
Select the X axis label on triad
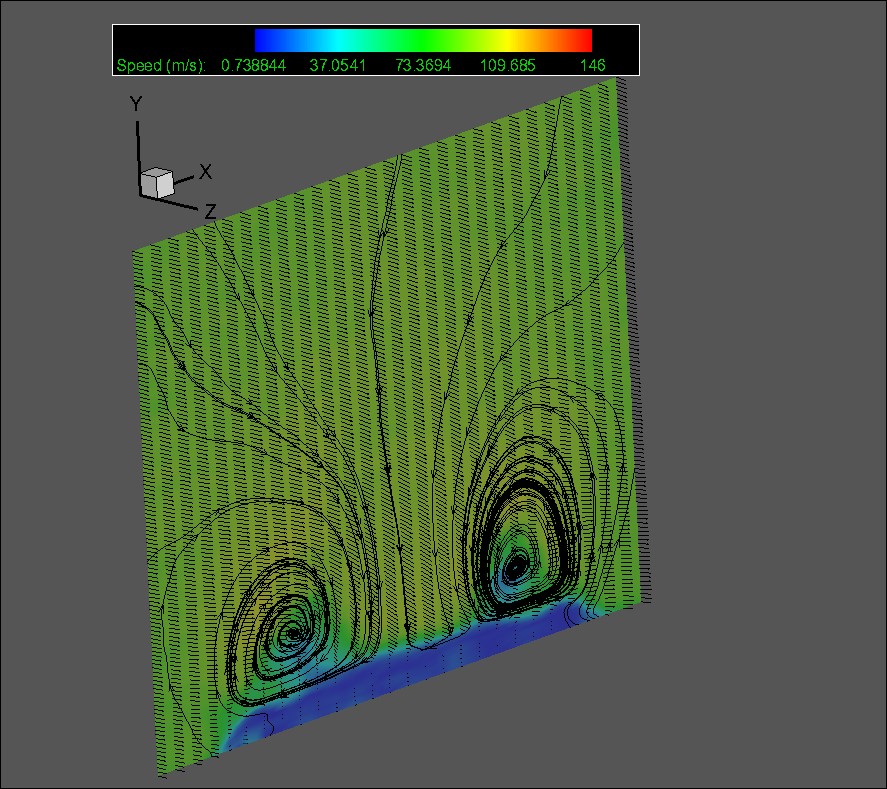point(205,172)
